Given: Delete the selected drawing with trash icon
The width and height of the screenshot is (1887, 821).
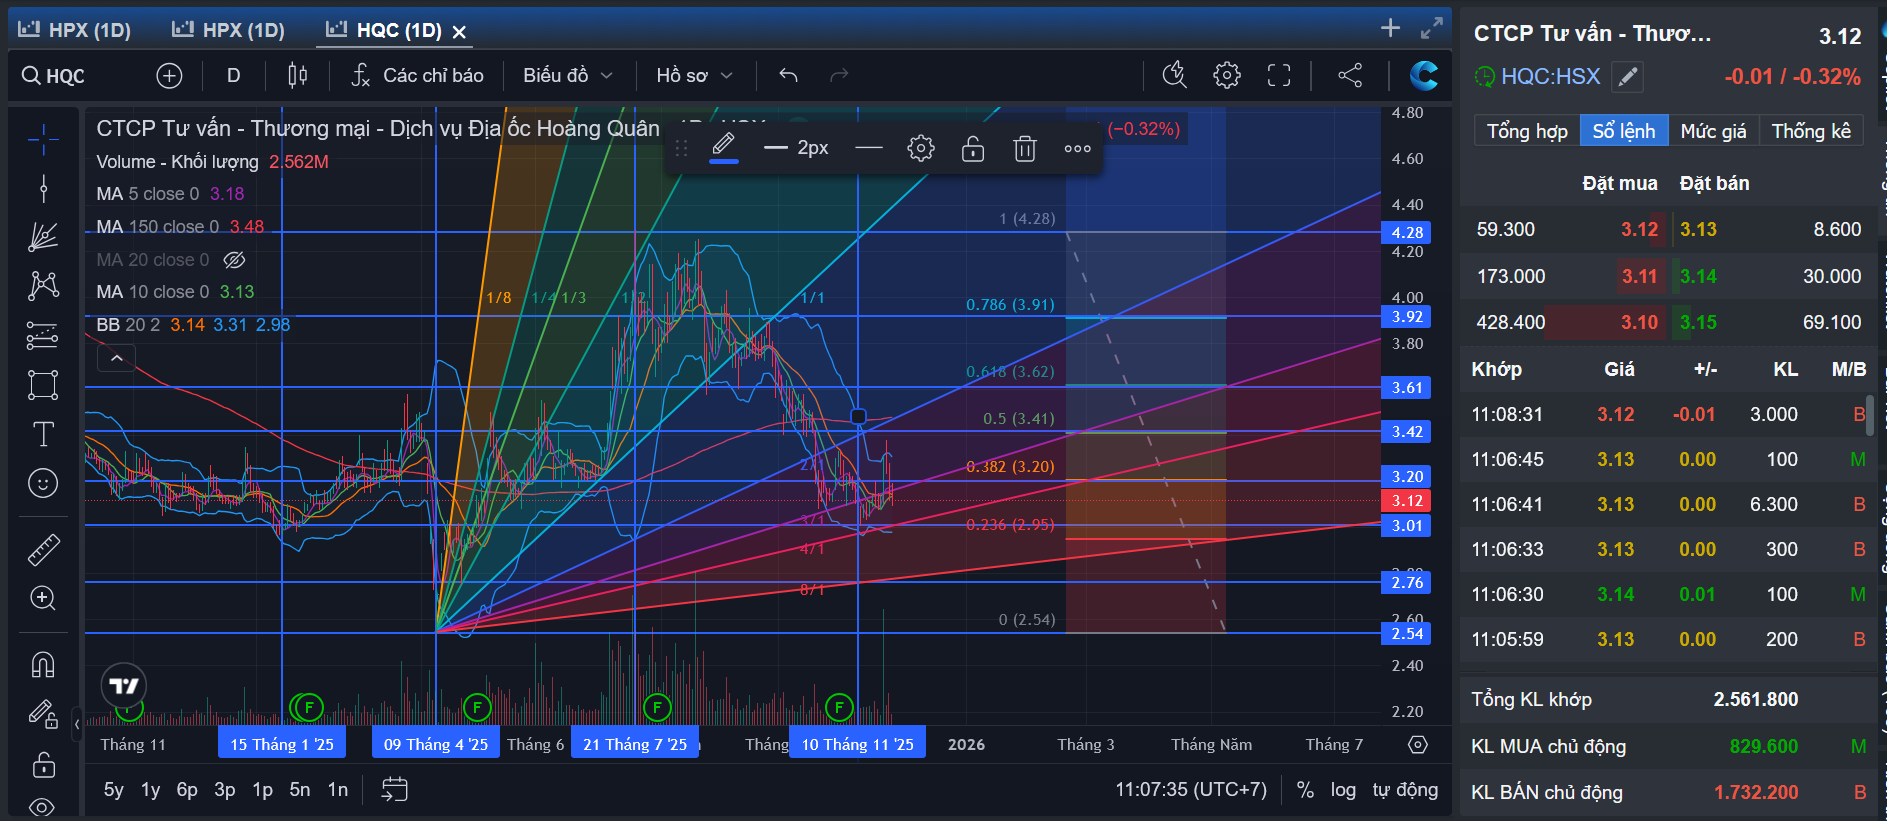Looking at the screenshot, I should [1025, 149].
